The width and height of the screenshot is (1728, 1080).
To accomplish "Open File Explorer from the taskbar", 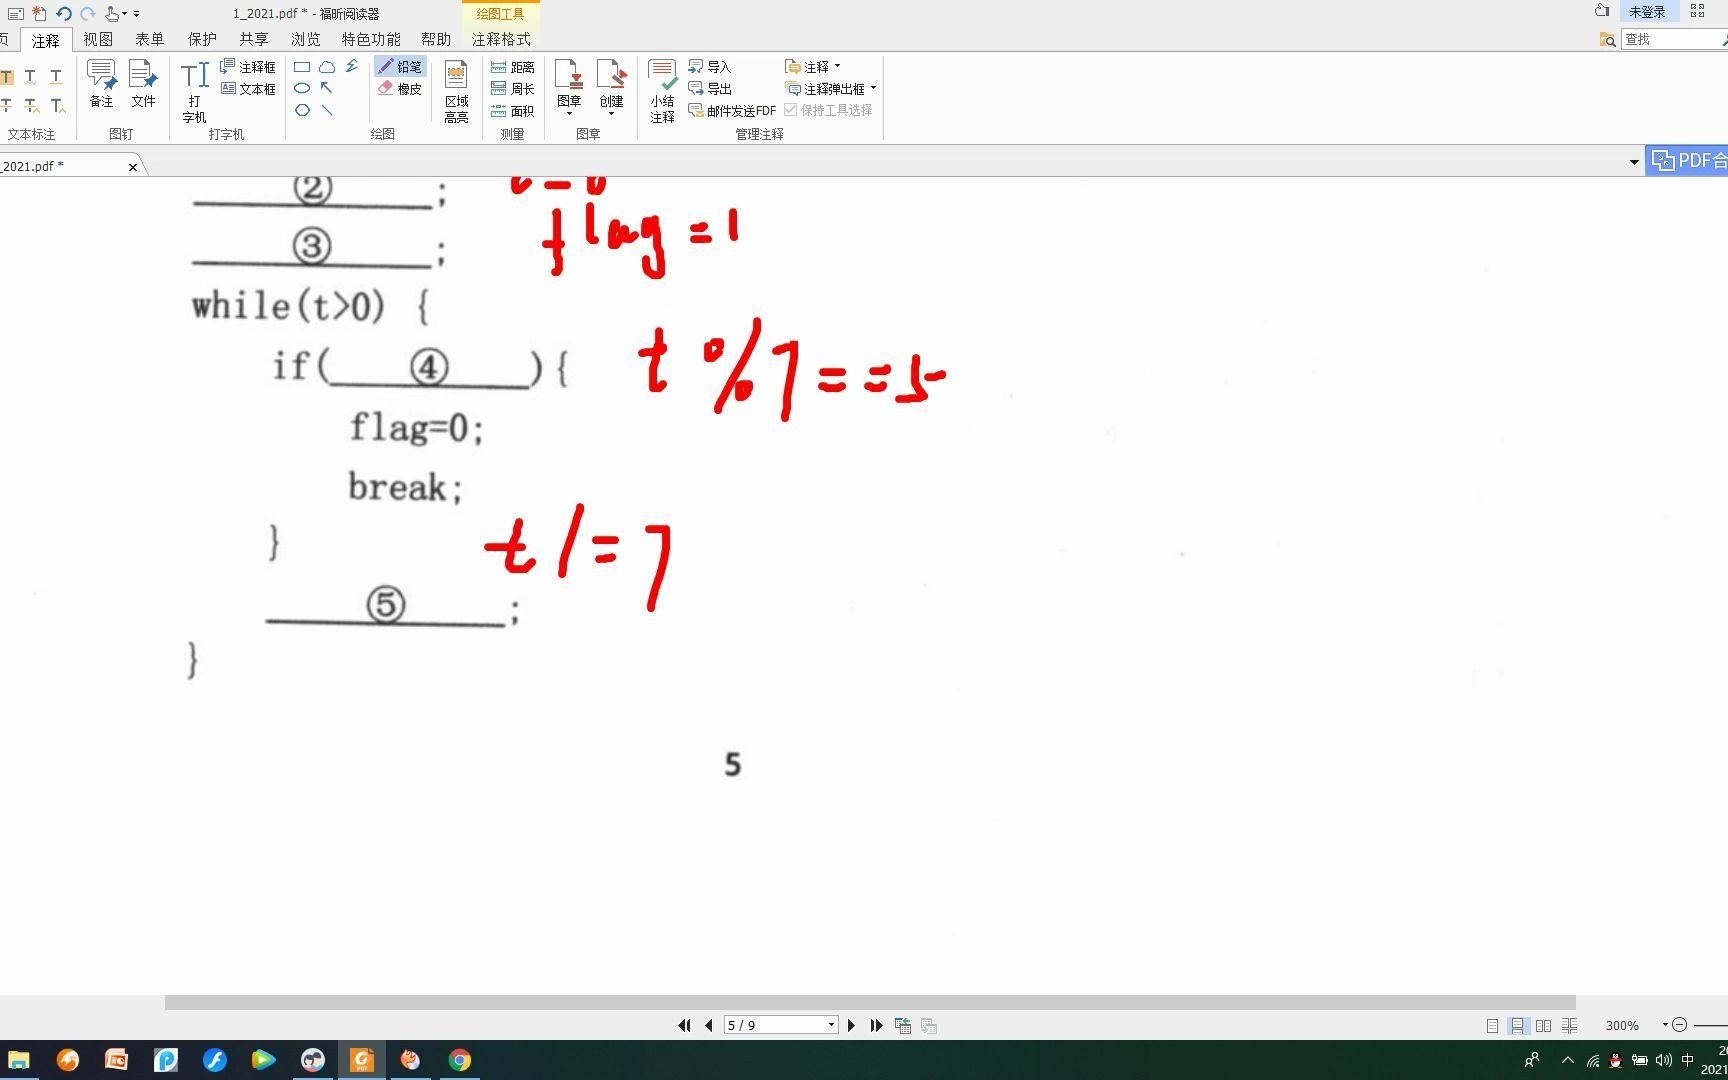I will (x=19, y=1060).
